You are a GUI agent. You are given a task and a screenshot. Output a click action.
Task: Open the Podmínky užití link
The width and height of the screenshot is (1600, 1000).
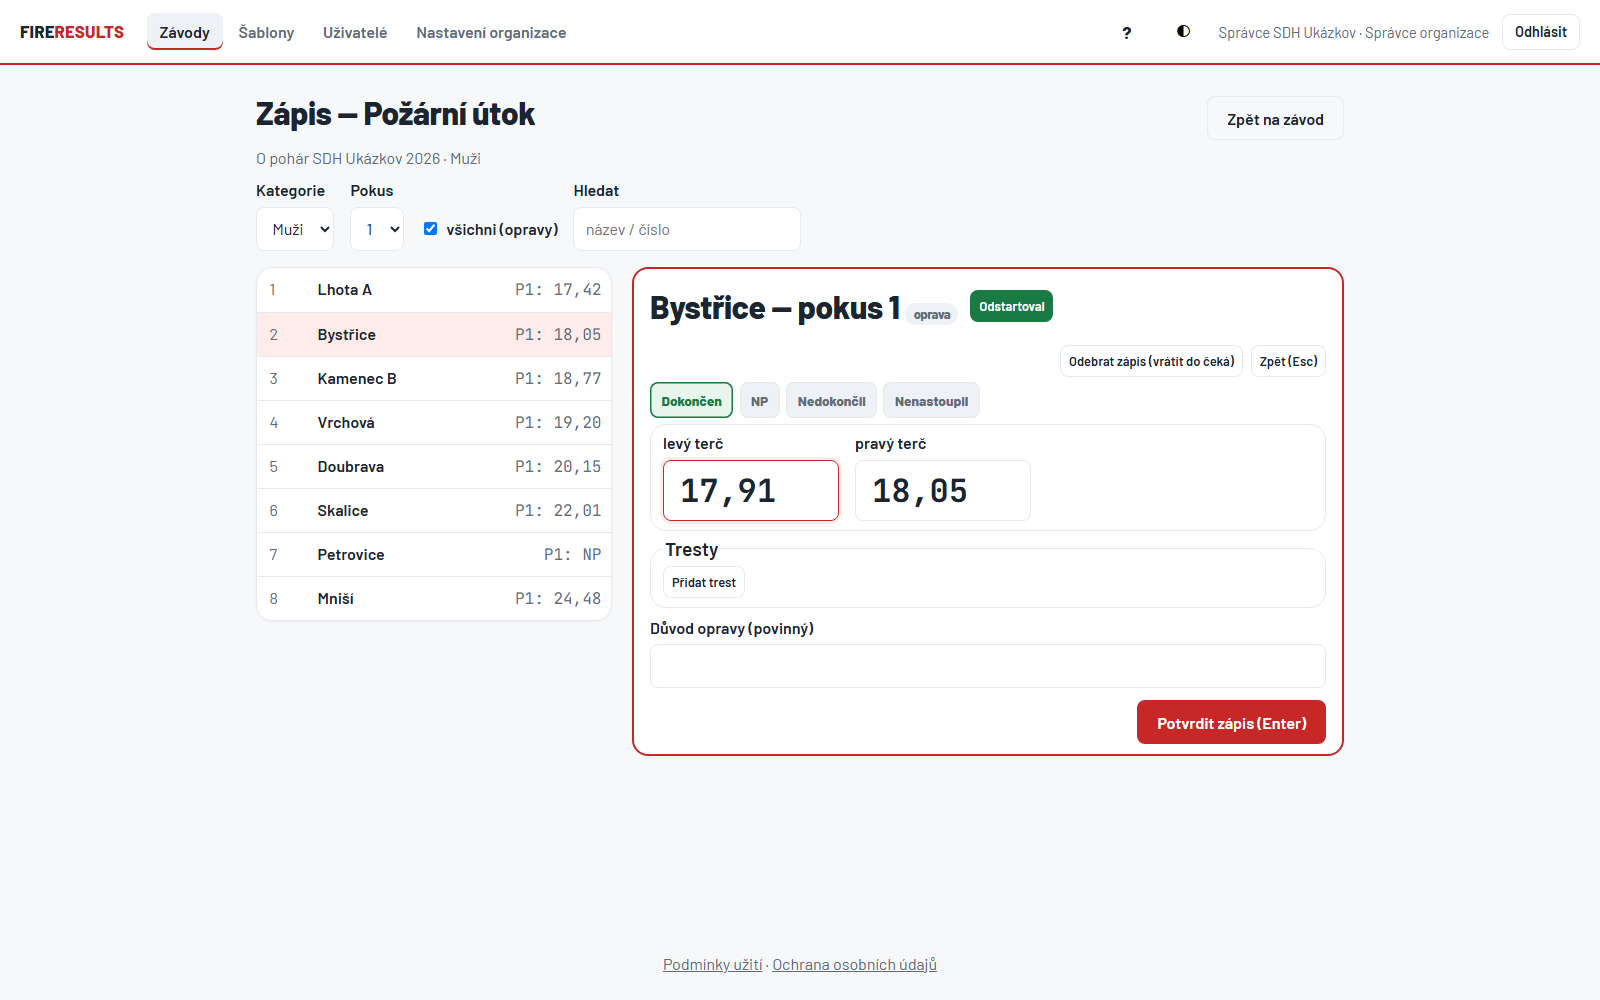coord(712,964)
